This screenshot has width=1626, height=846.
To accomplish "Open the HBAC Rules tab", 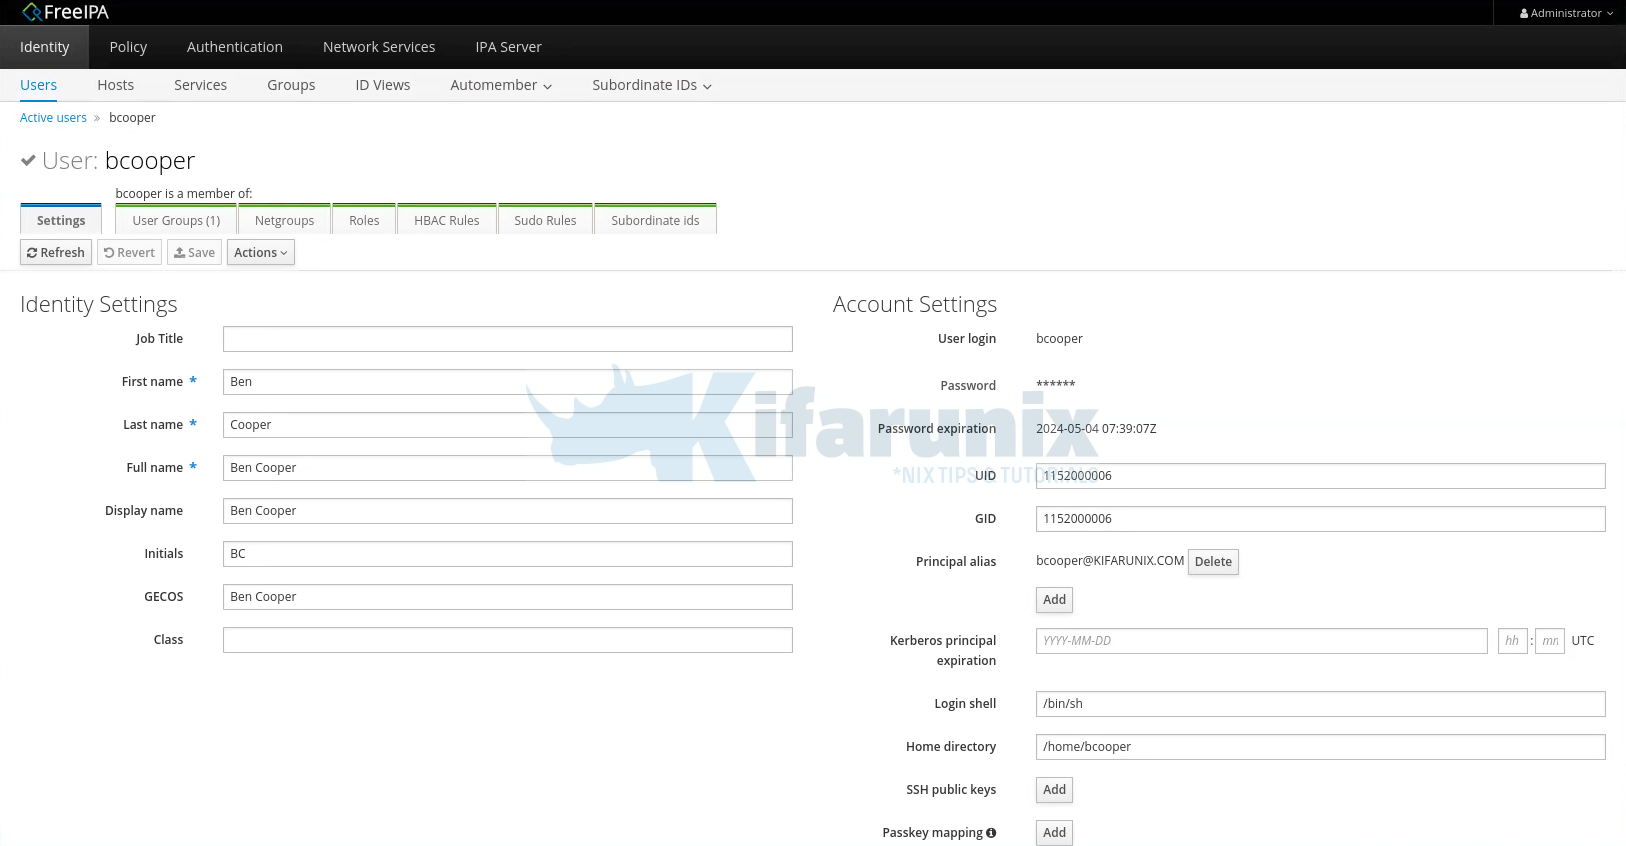I will (x=447, y=220).
